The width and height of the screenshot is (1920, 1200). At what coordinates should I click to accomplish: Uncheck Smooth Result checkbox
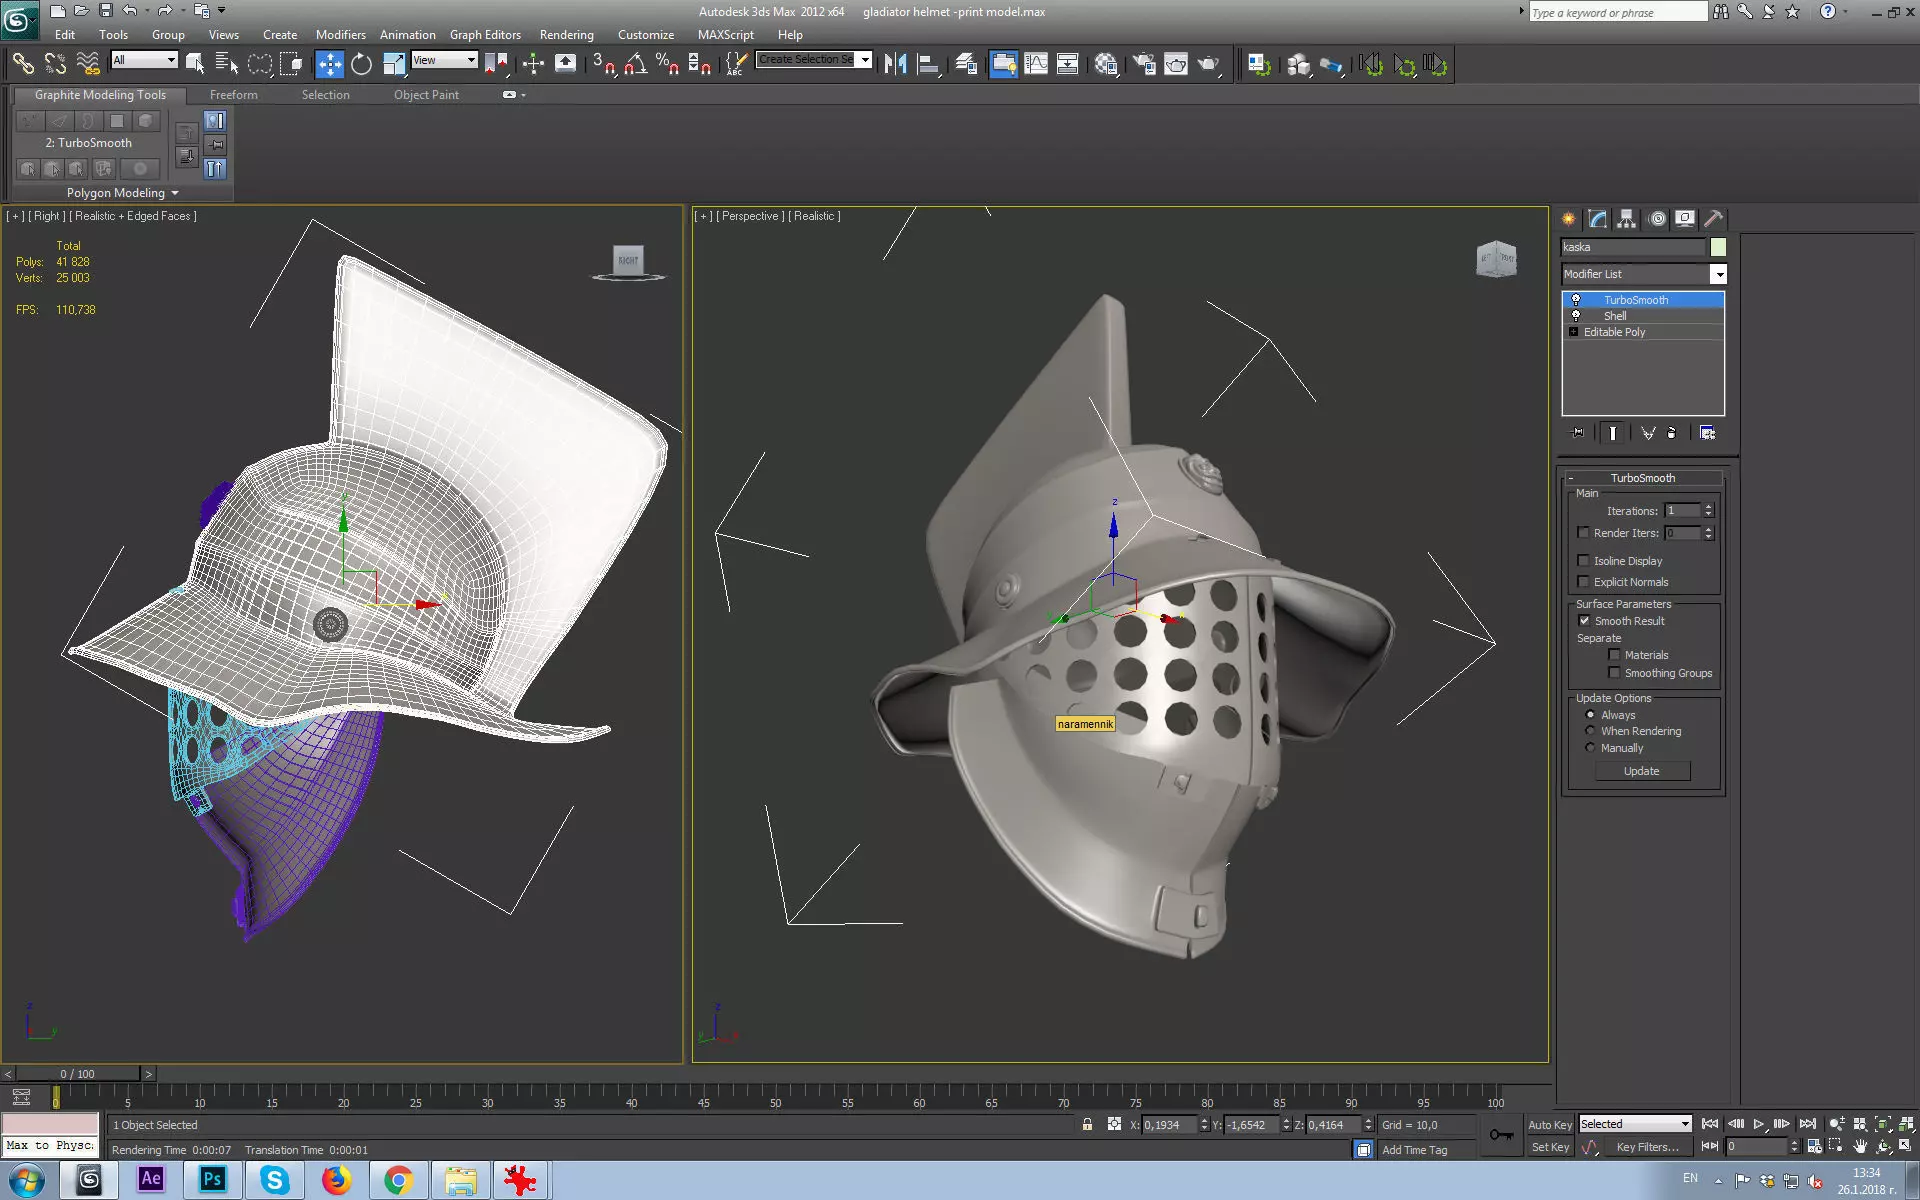[1584, 621]
